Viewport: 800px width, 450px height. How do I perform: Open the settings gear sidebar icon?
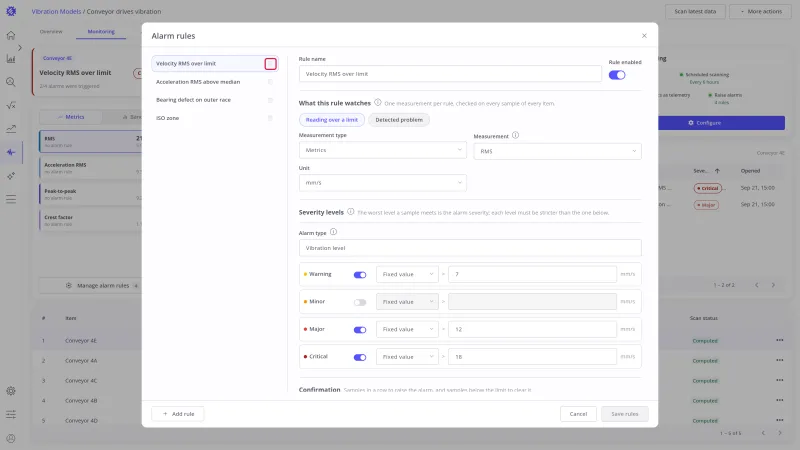11,391
